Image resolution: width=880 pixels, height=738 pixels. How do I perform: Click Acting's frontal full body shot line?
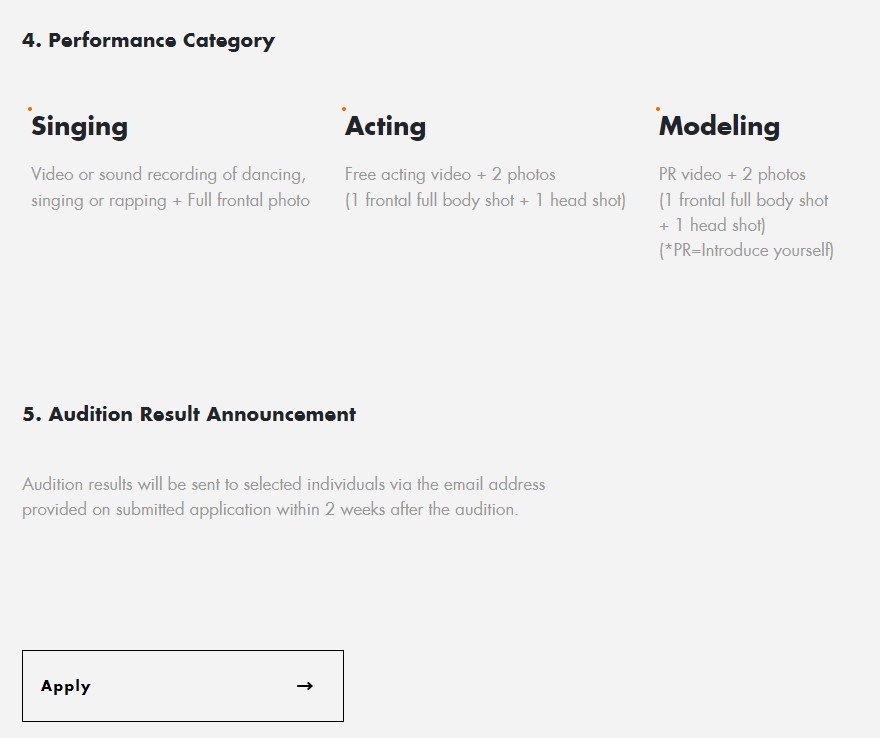pos(485,200)
